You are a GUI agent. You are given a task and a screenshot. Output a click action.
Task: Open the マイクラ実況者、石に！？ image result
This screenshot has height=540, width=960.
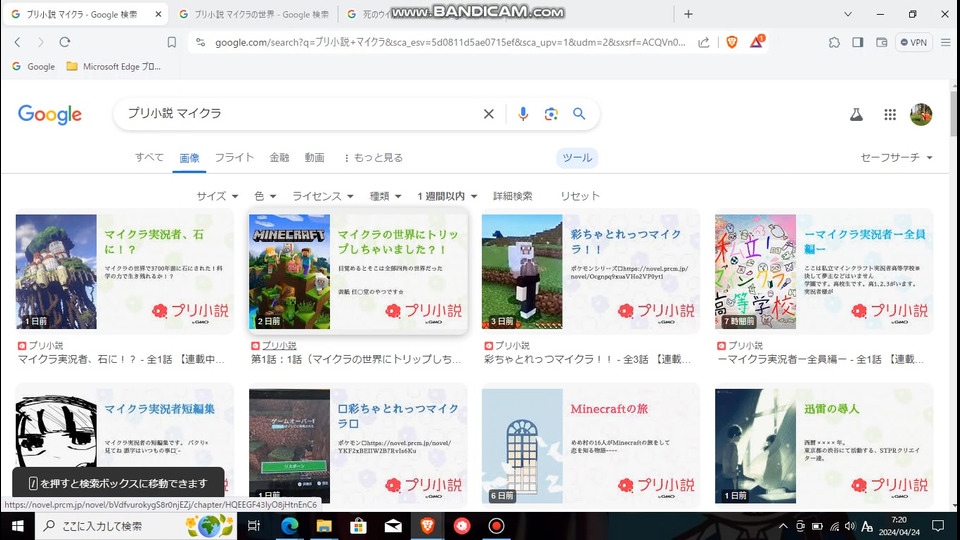(124, 271)
